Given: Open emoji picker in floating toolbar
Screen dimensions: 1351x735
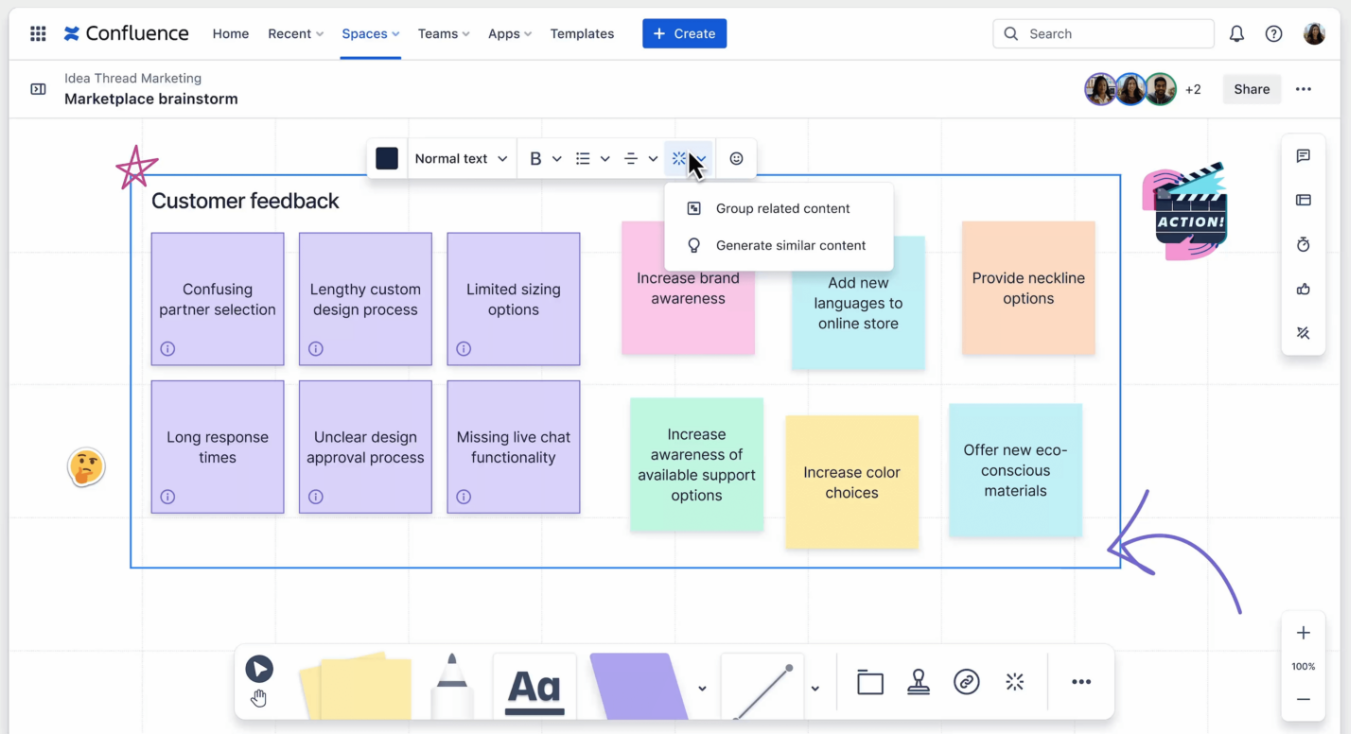Looking at the screenshot, I should [x=737, y=158].
